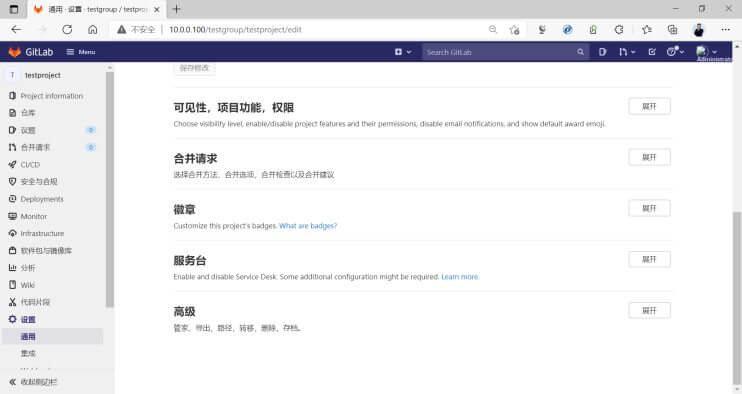The image size is (742, 394).
Task: Open Deployments in sidebar
Action: [42, 199]
